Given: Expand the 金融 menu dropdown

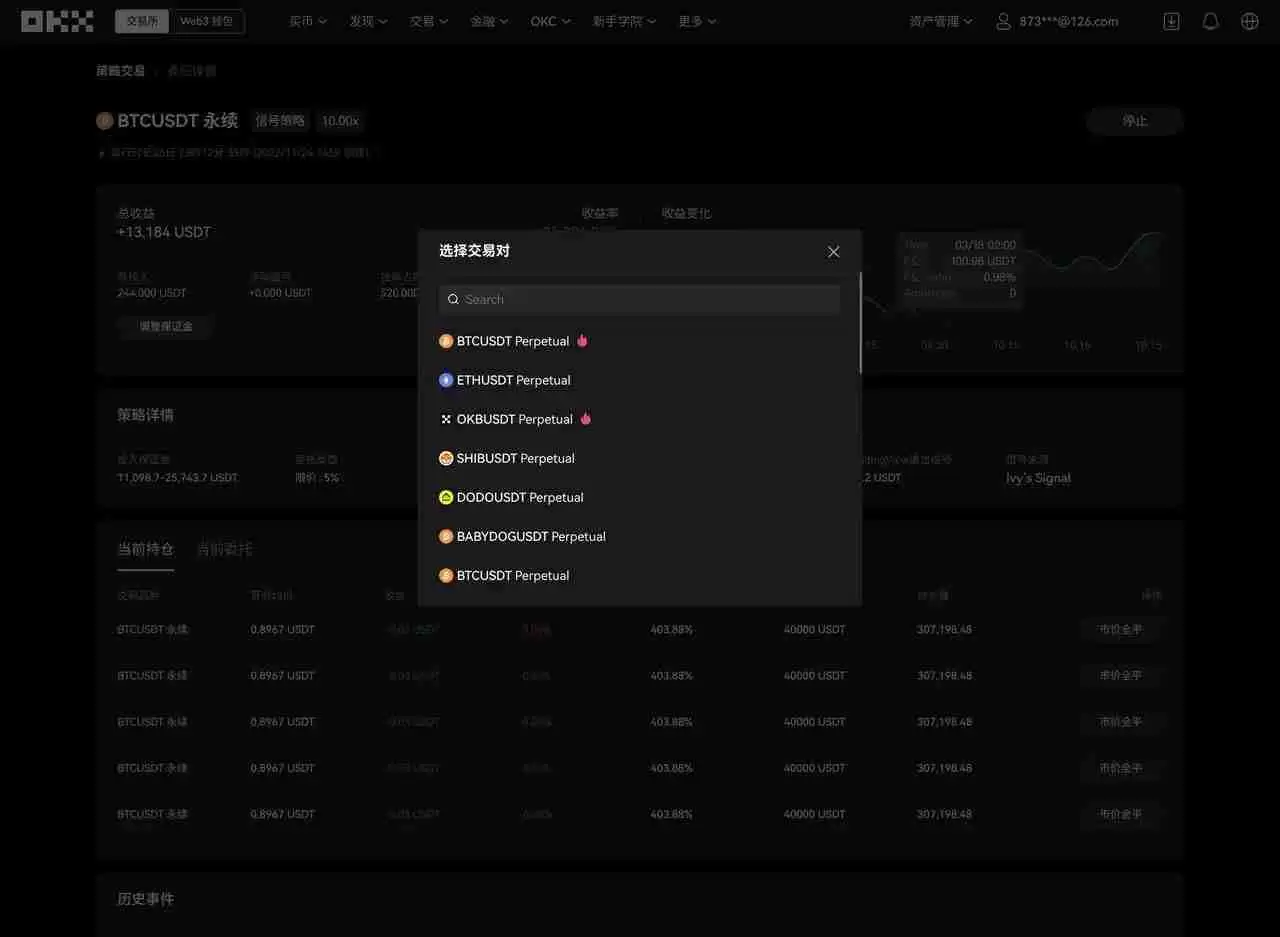Looking at the screenshot, I should (488, 20).
